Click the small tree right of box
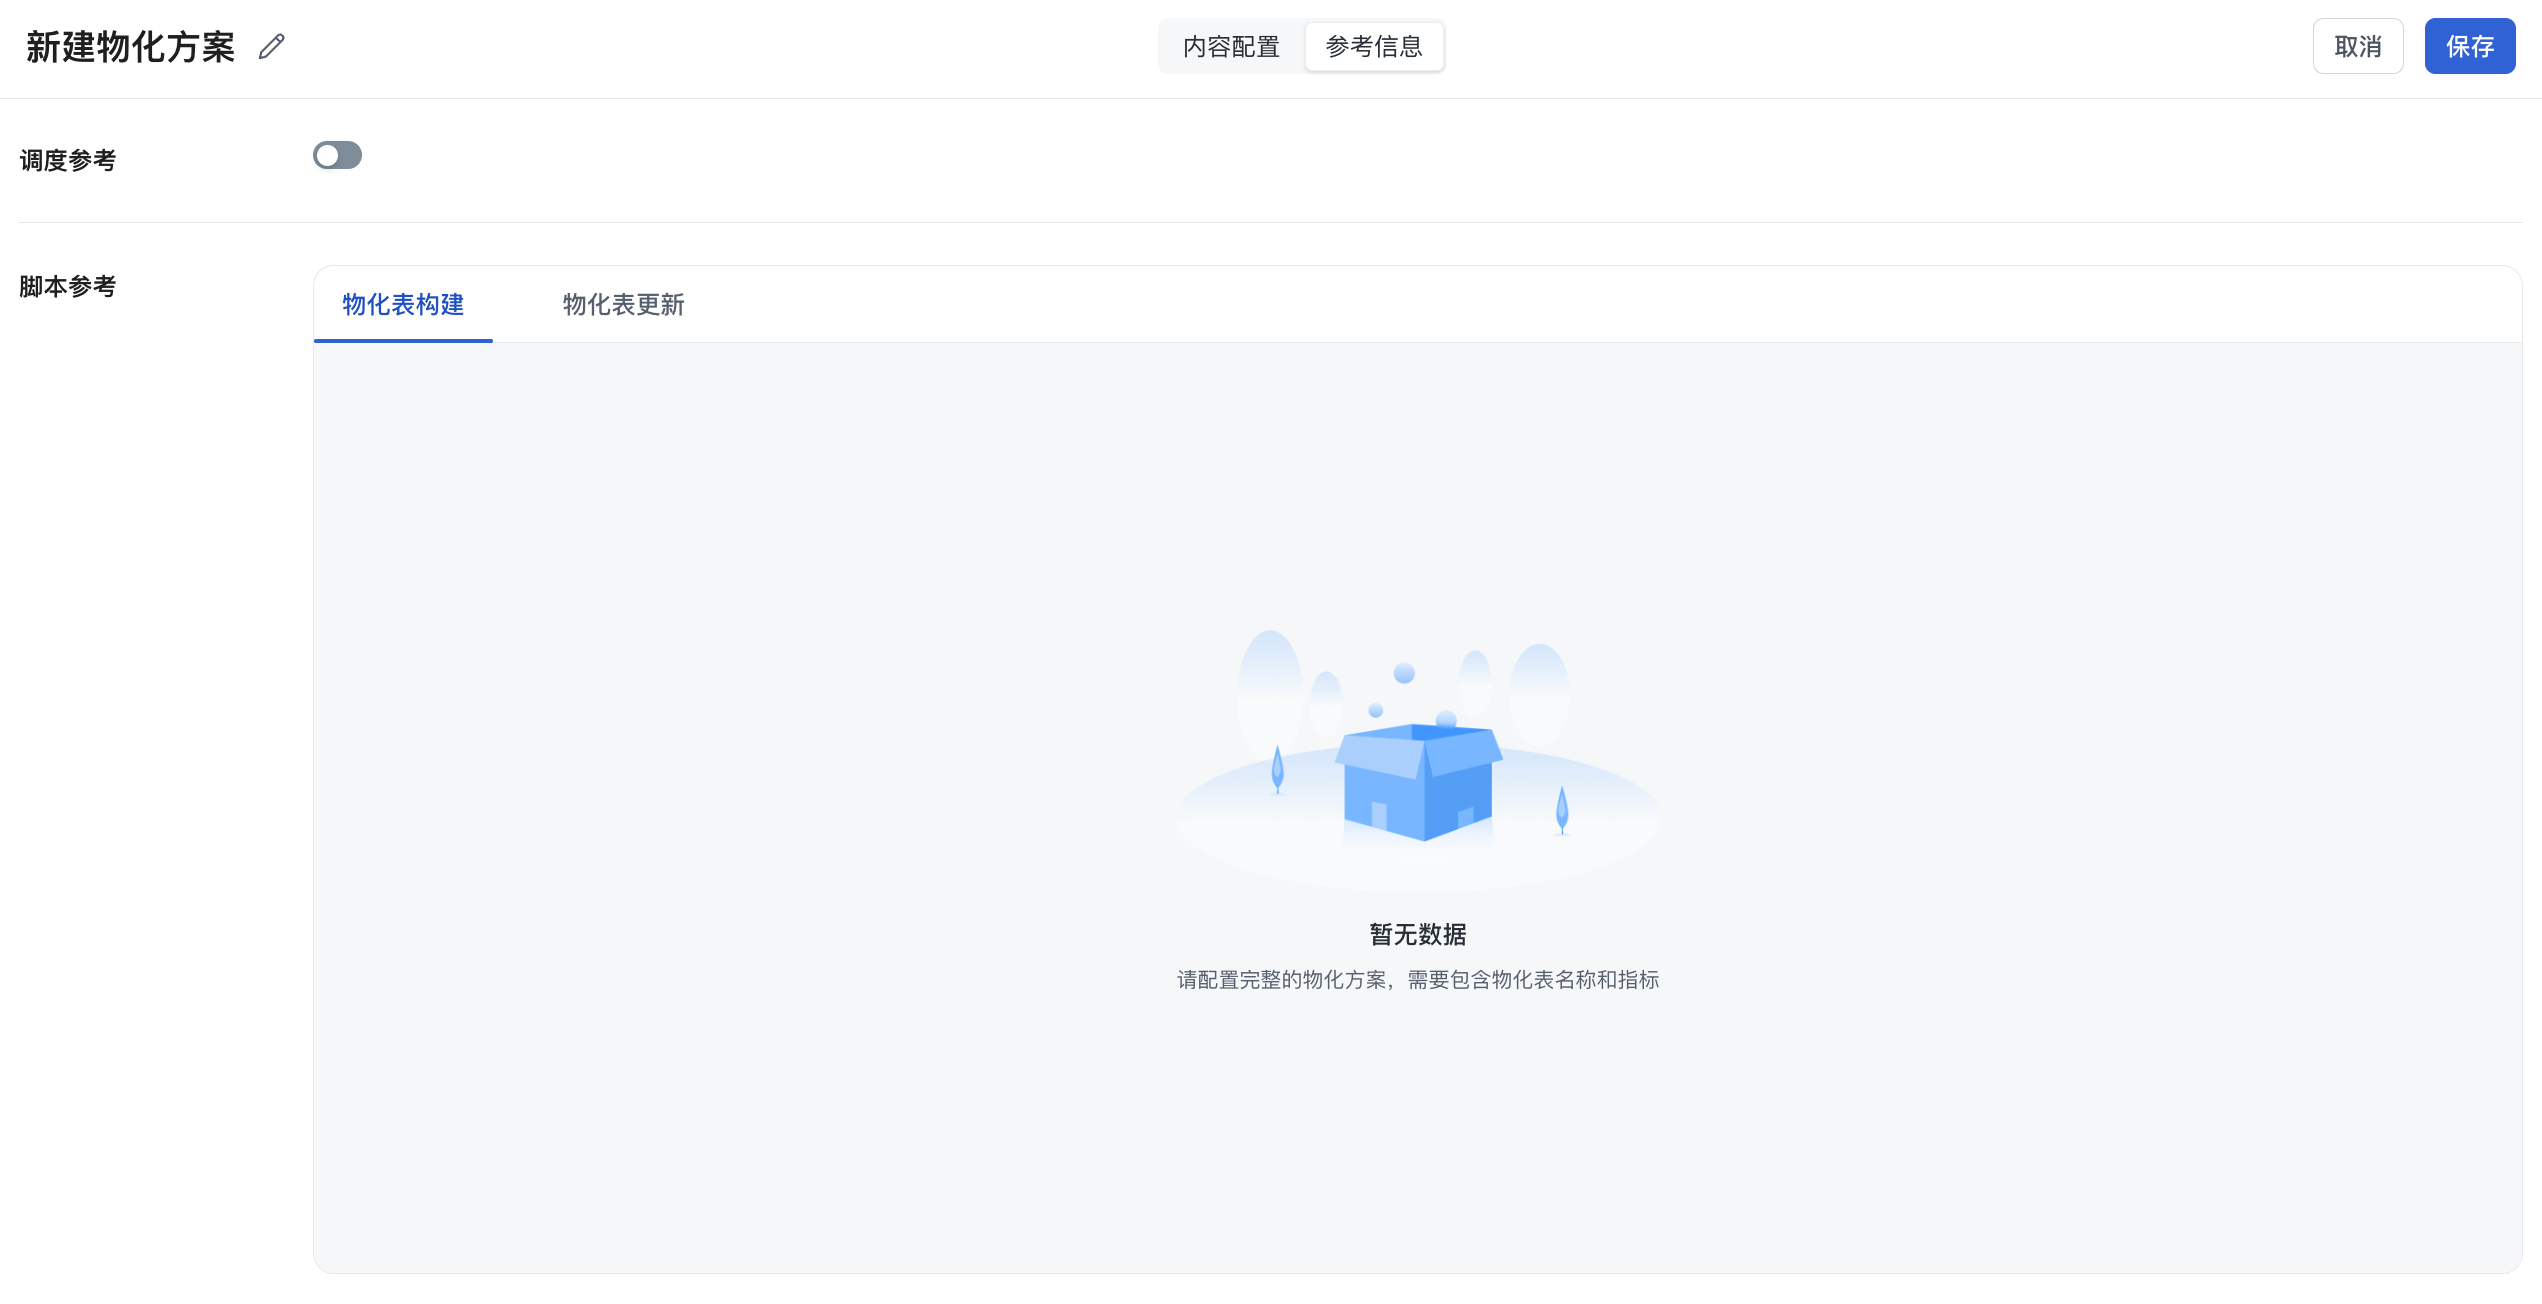The width and height of the screenshot is (2542, 1304). [1562, 810]
